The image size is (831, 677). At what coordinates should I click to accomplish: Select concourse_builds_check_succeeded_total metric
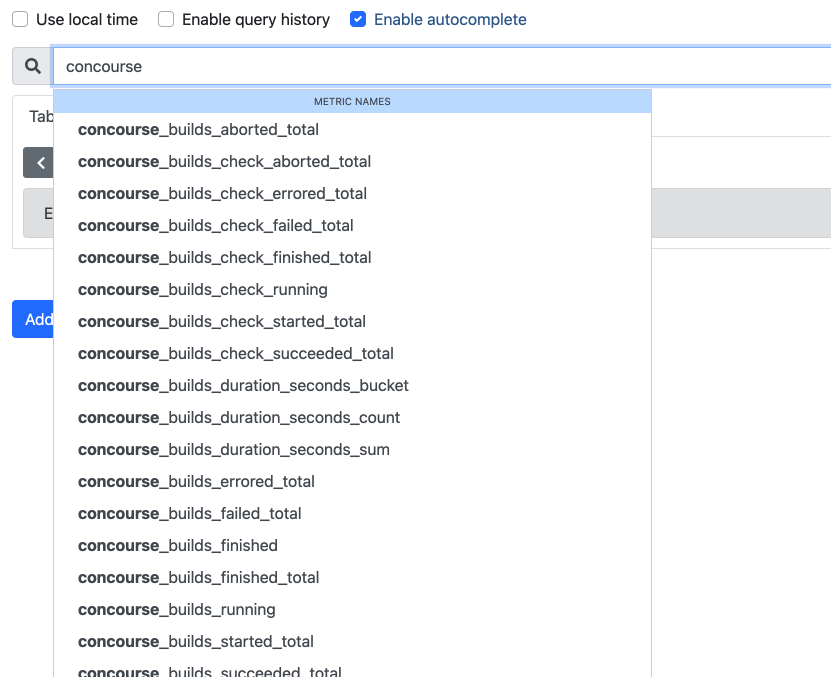[x=236, y=353]
